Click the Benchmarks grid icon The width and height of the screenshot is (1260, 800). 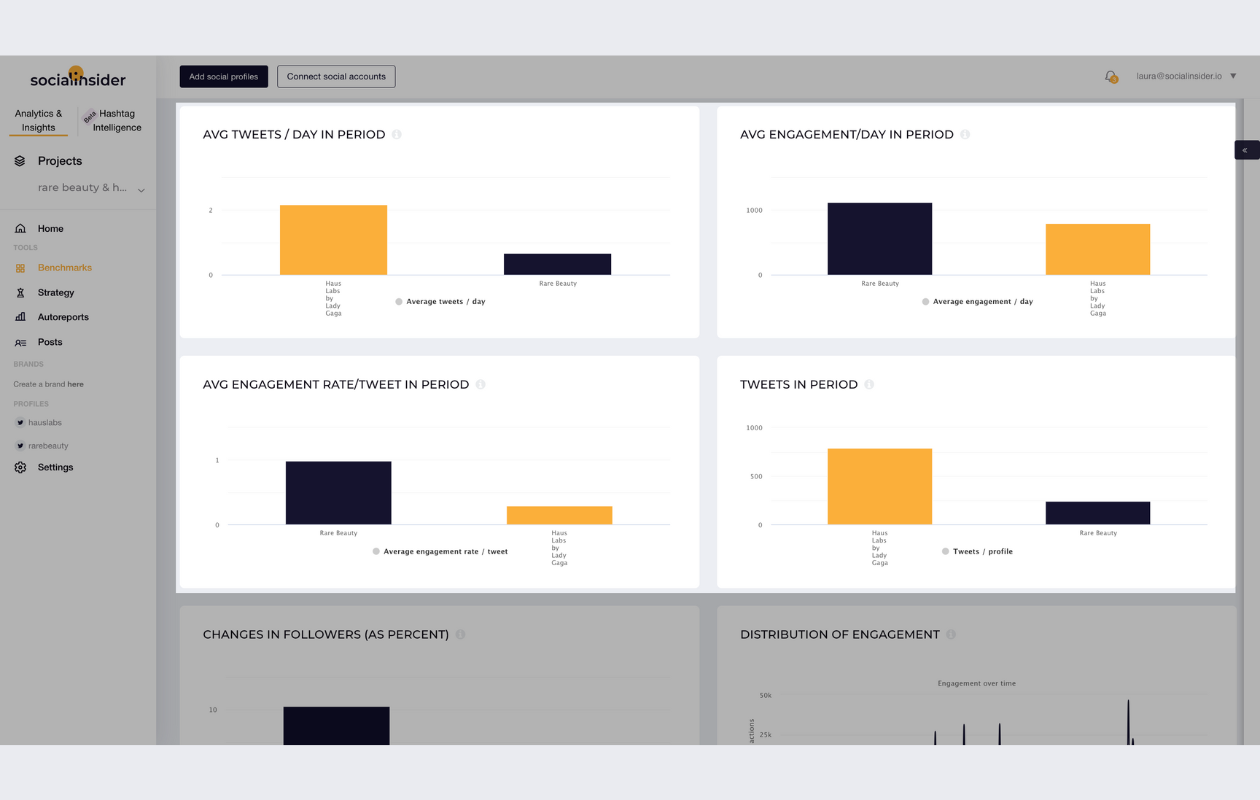20,268
